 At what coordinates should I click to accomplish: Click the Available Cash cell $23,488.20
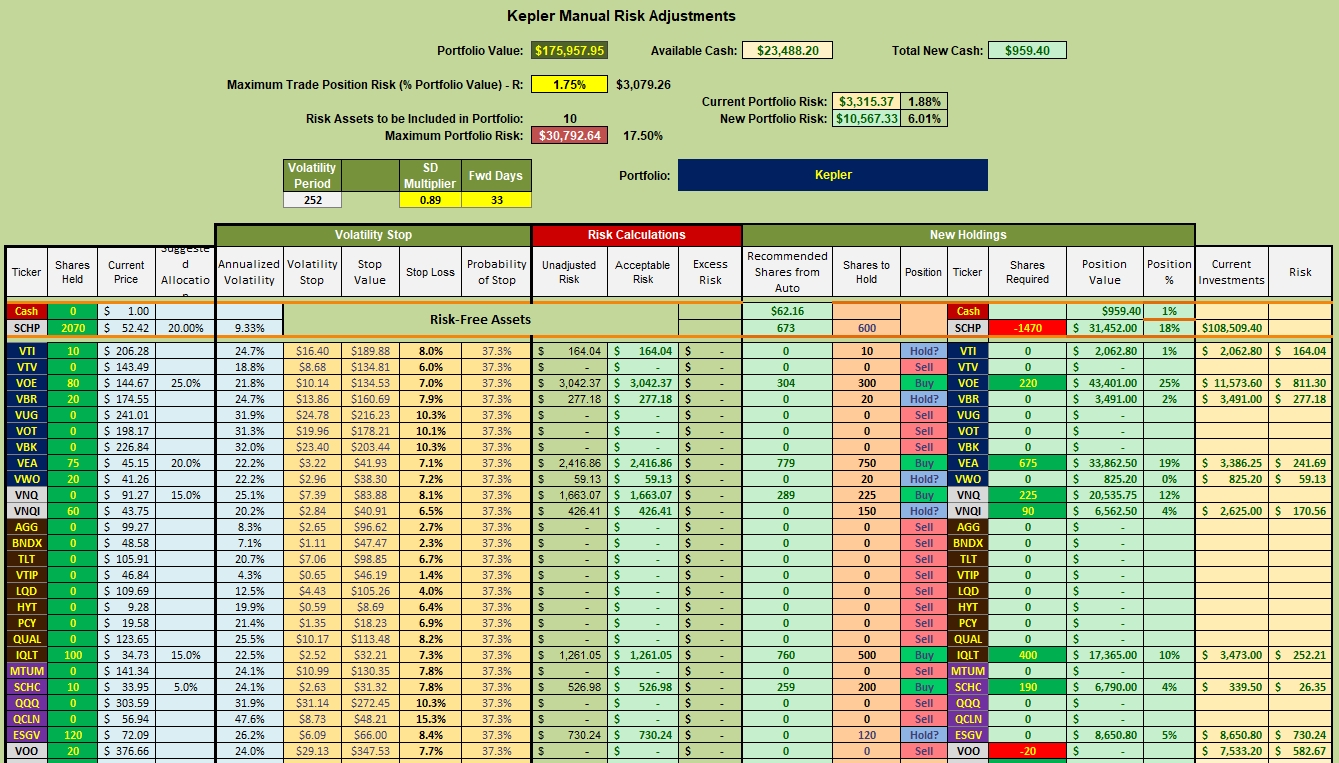(787, 51)
